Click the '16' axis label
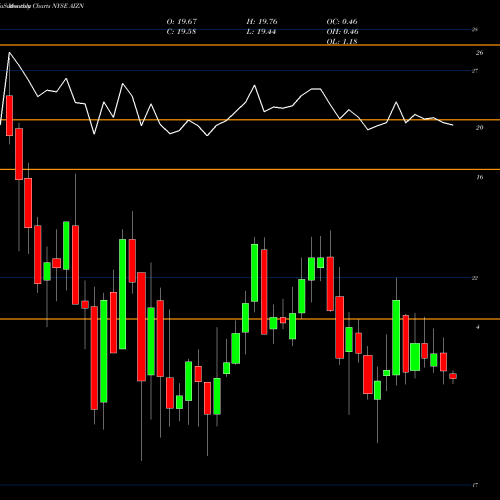Viewport: 500px width, 500px height. [479, 177]
